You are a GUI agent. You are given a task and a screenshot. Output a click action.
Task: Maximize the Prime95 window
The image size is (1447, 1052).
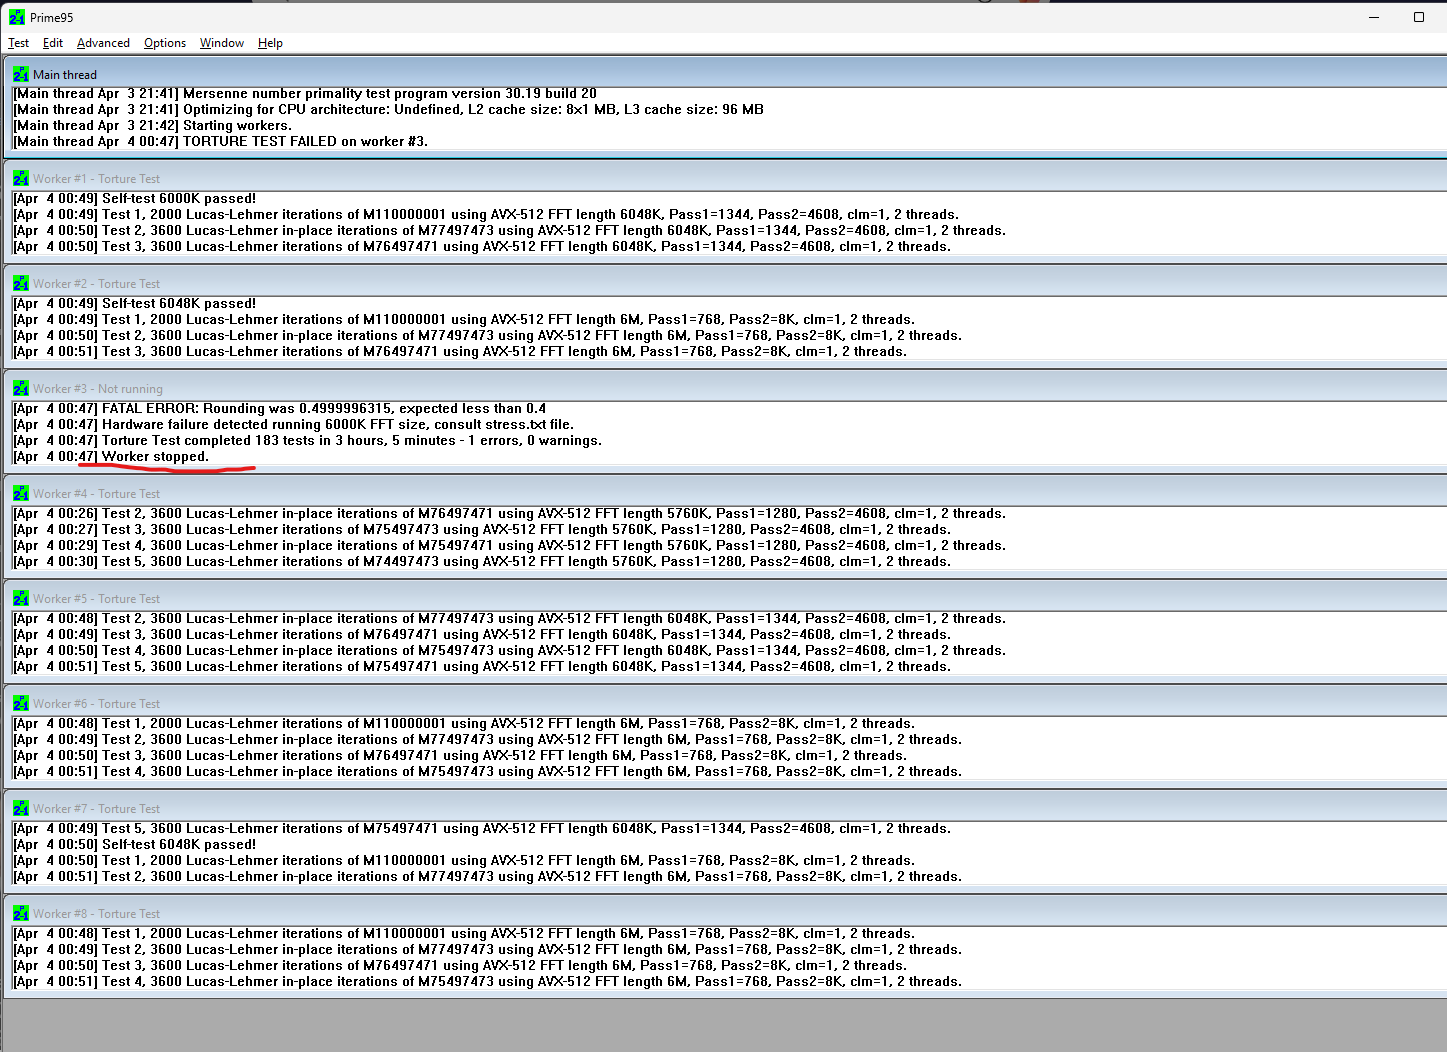pos(1418,17)
